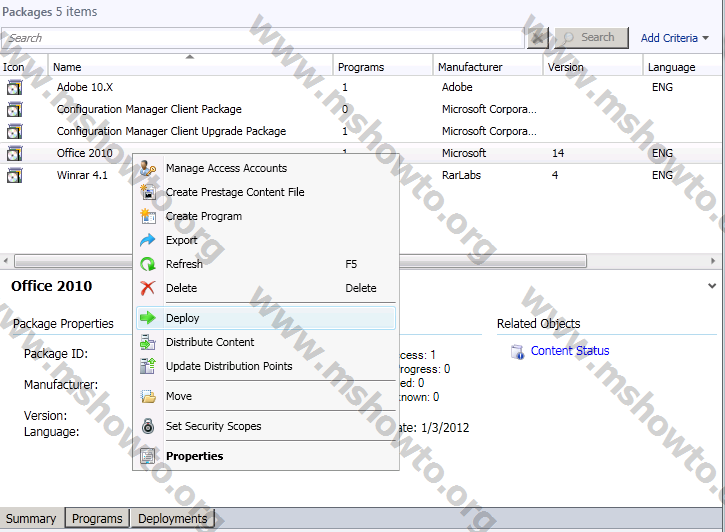Click the Properties icon in context menu
The height and width of the screenshot is (532, 725).
pyautogui.click(x=148, y=456)
